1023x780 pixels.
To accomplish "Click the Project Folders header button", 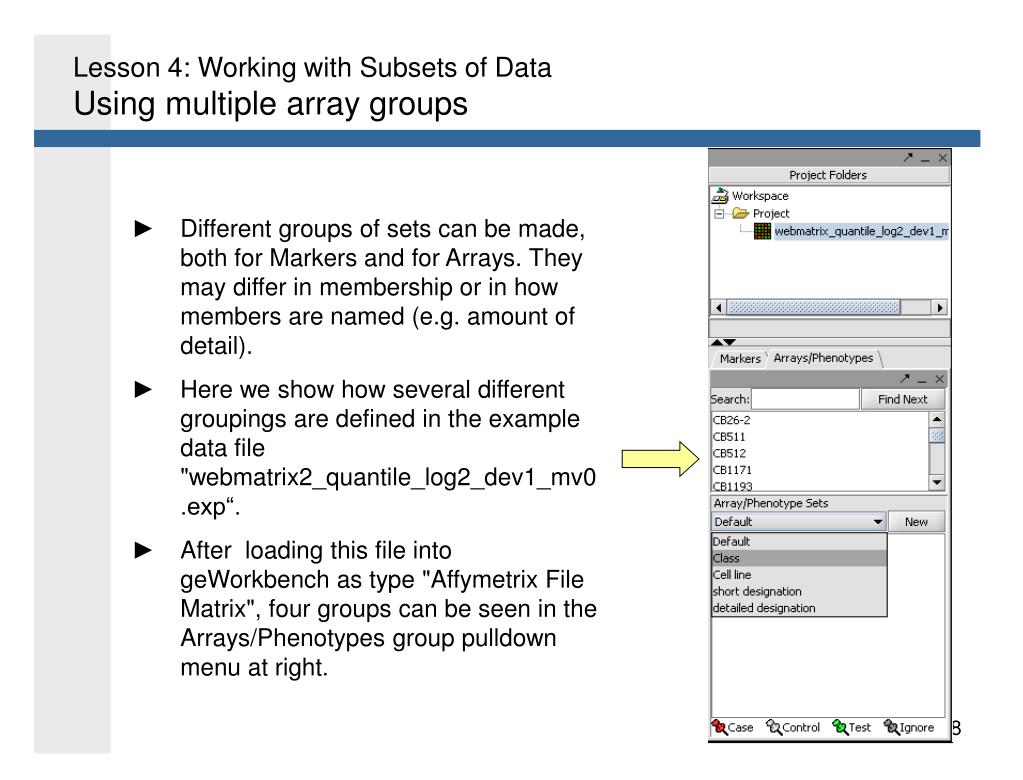I will click(829, 175).
